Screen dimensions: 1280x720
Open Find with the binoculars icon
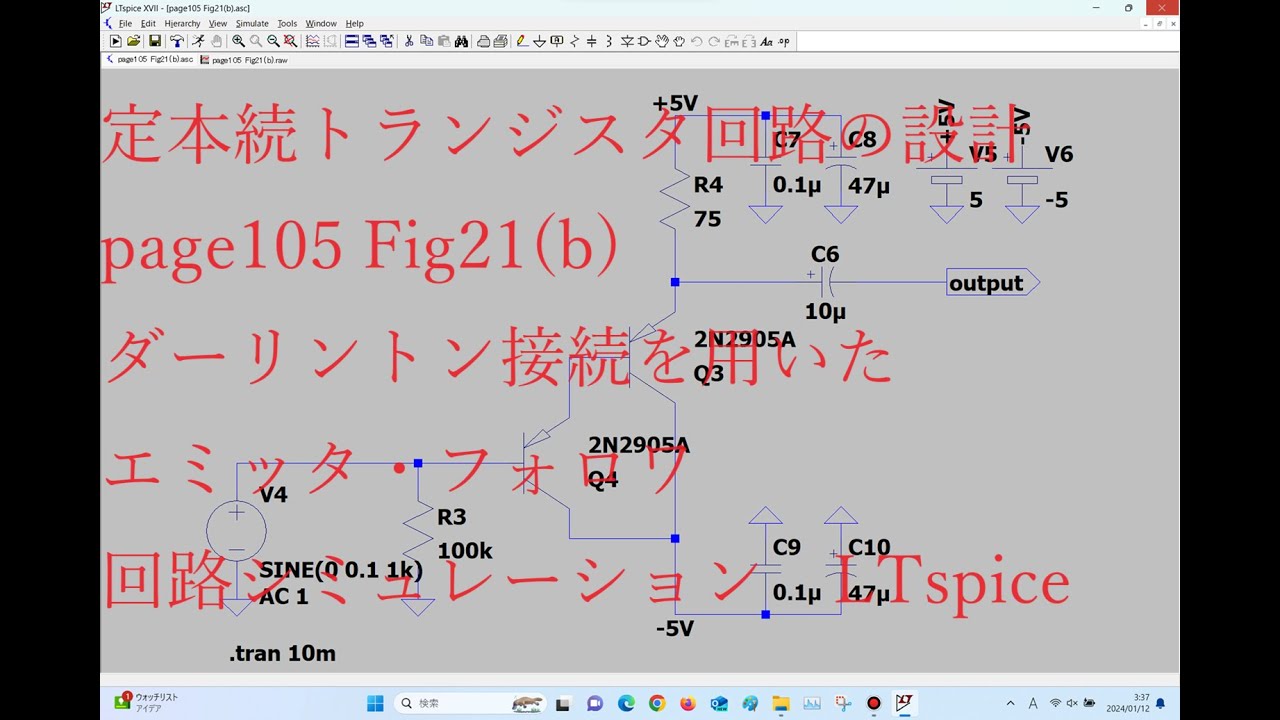pos(461,41)
